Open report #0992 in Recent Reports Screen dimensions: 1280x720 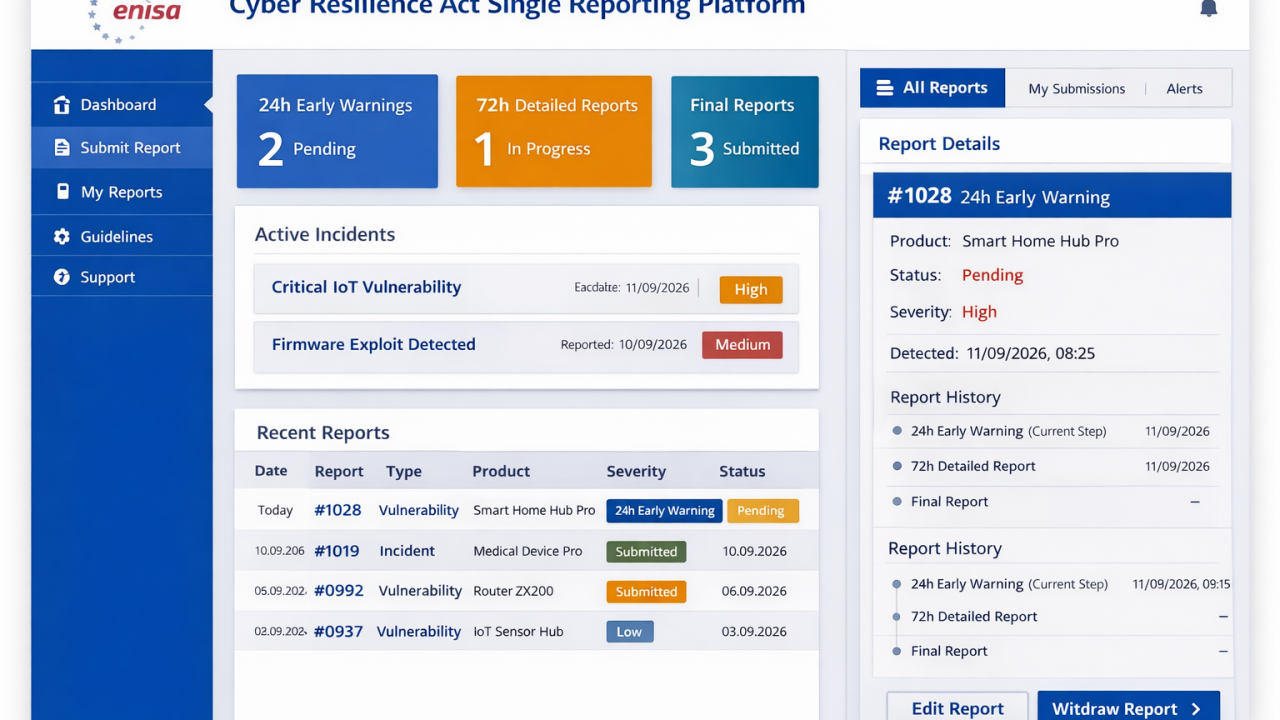(338, 591)
